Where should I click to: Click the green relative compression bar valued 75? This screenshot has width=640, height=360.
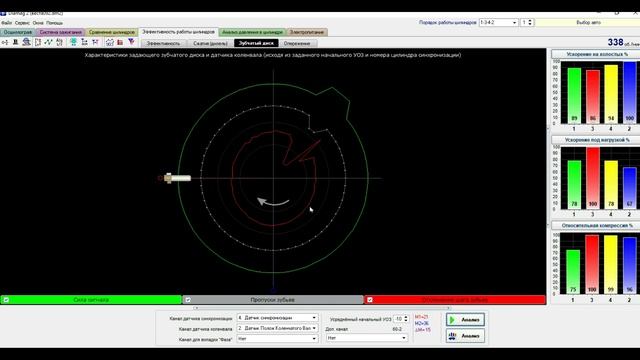(x=573, y=272)
